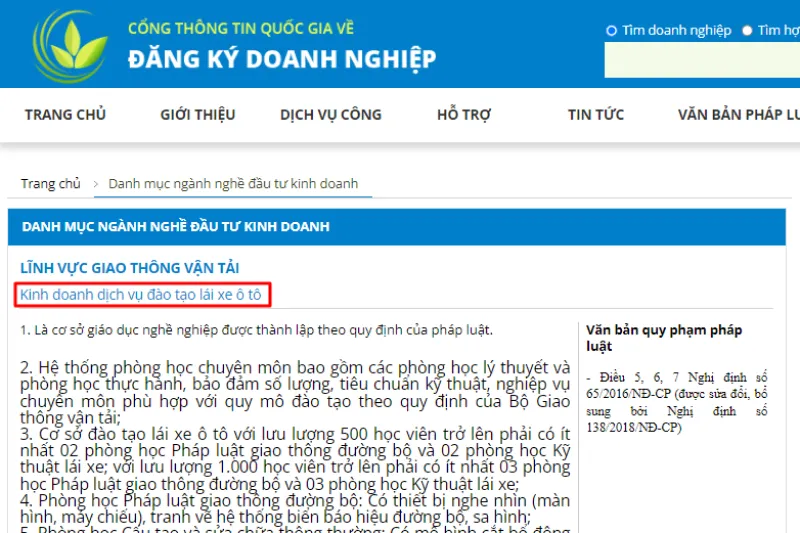Select the 'Tìm doanh nghiệp' radio button
Viewport: 800px width, 533px height.
click(612, 31)
